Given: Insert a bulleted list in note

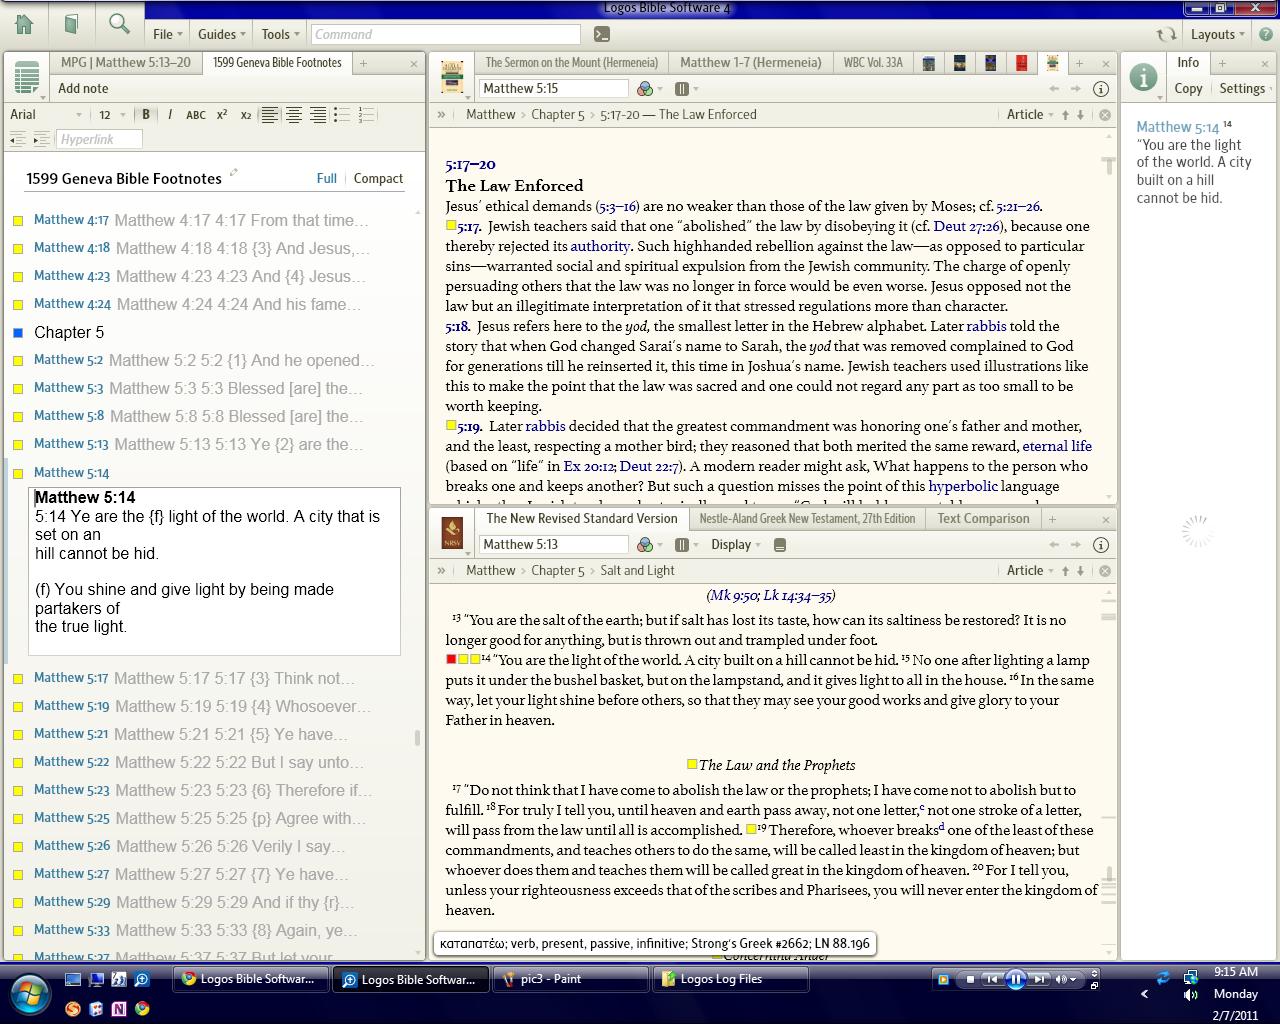Looking at the screenshot, I should coord(342,115).
